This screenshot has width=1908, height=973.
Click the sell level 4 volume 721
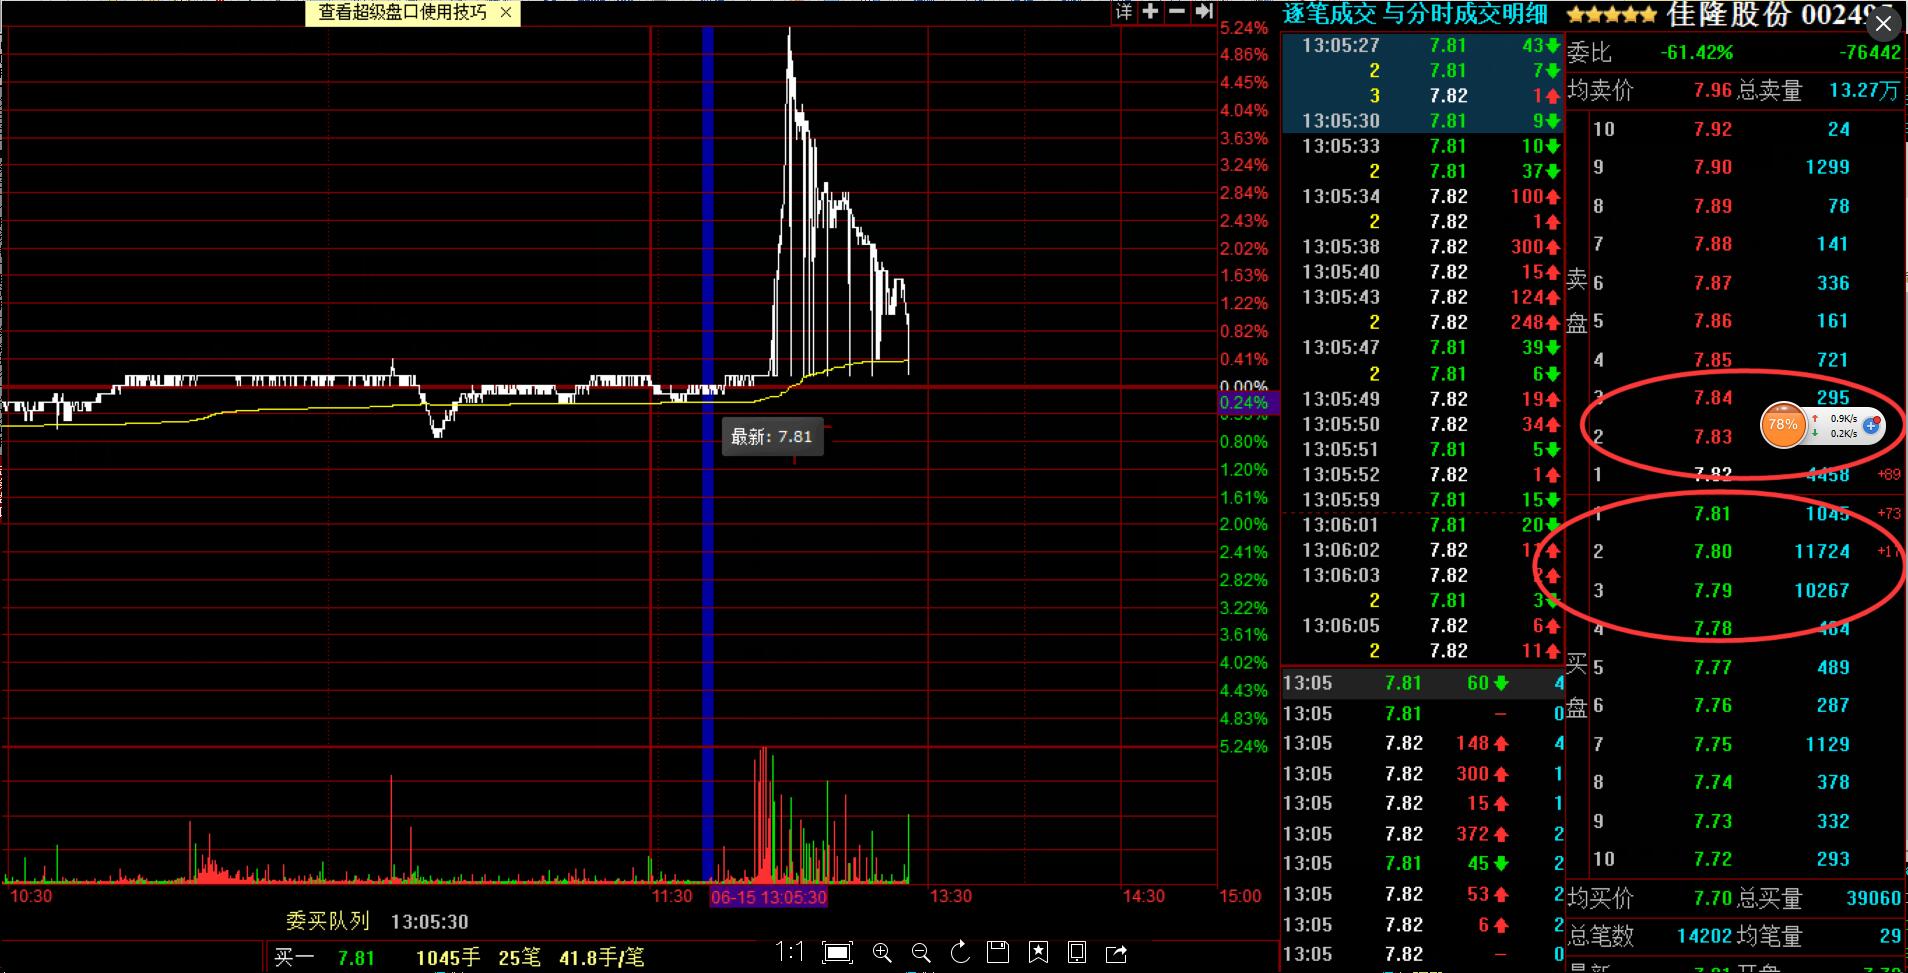[1832, 360]
